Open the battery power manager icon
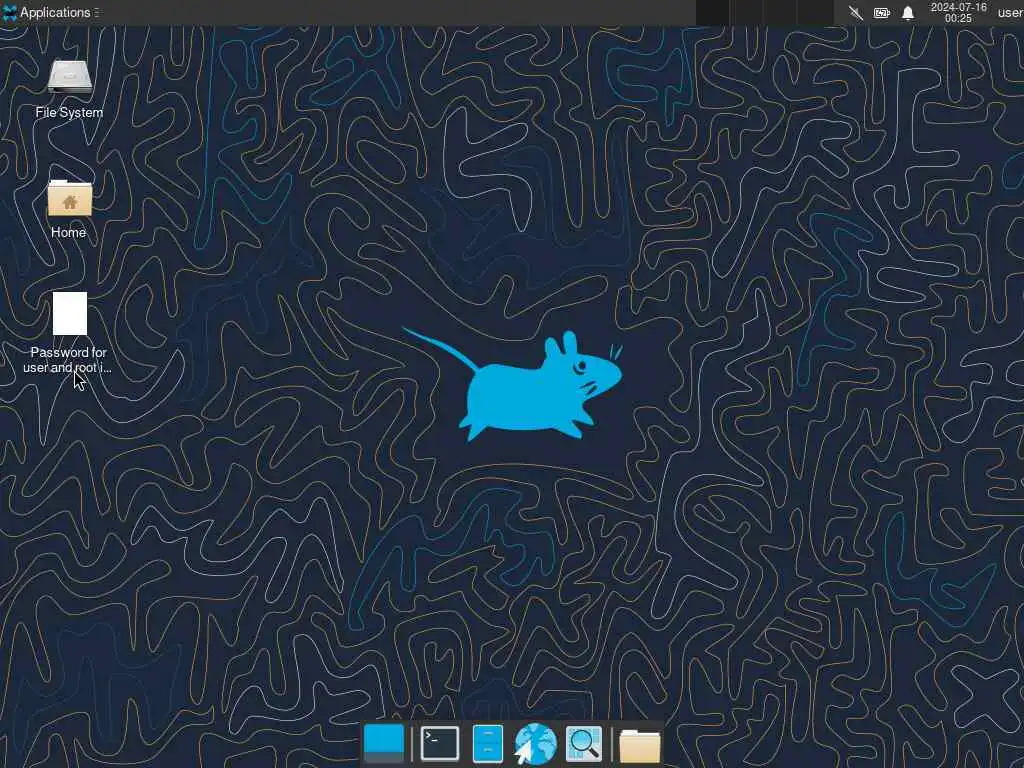This screenshot has height=768, width=1024. 882,13
